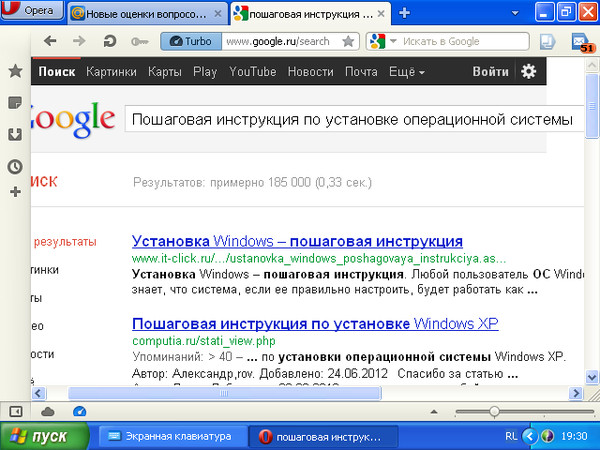Image resolution: width=600 pixels, height=450 pixels.
Task: Go back to previous page
Action: (x=50, y=41)
